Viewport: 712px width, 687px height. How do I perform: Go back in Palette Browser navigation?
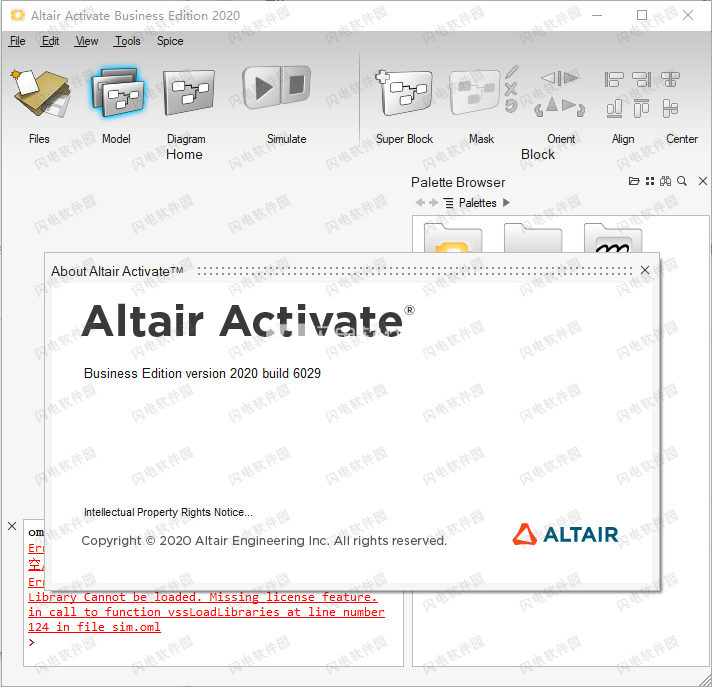click(420, 203)
